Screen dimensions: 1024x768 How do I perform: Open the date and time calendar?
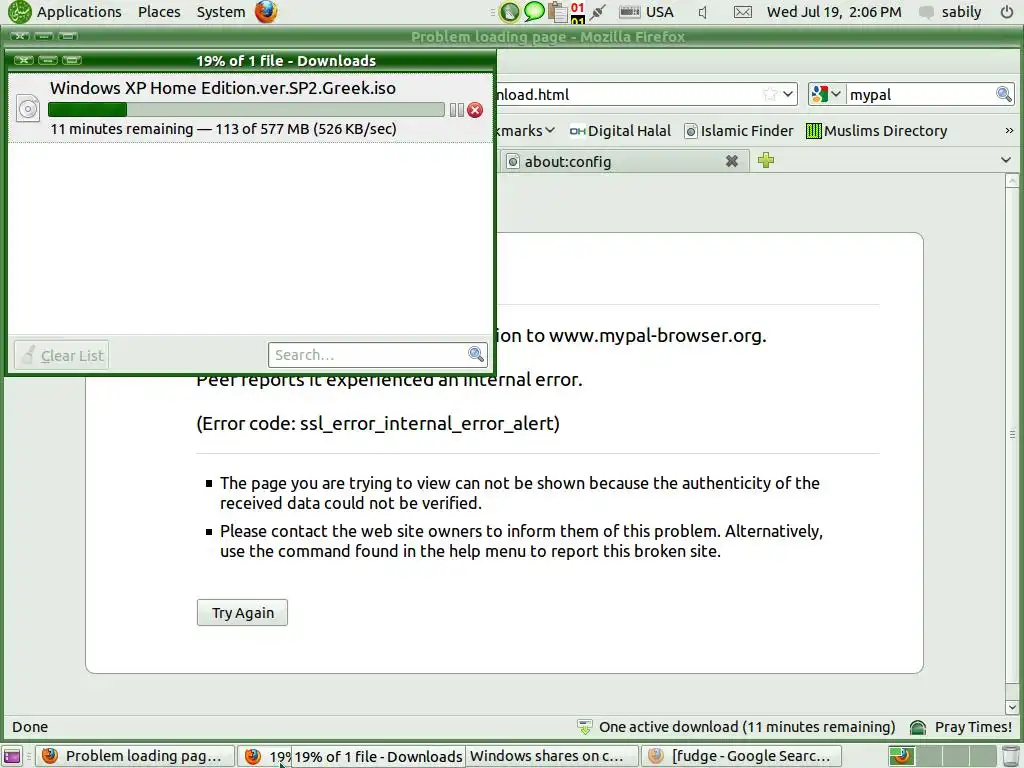coord(834,12)
